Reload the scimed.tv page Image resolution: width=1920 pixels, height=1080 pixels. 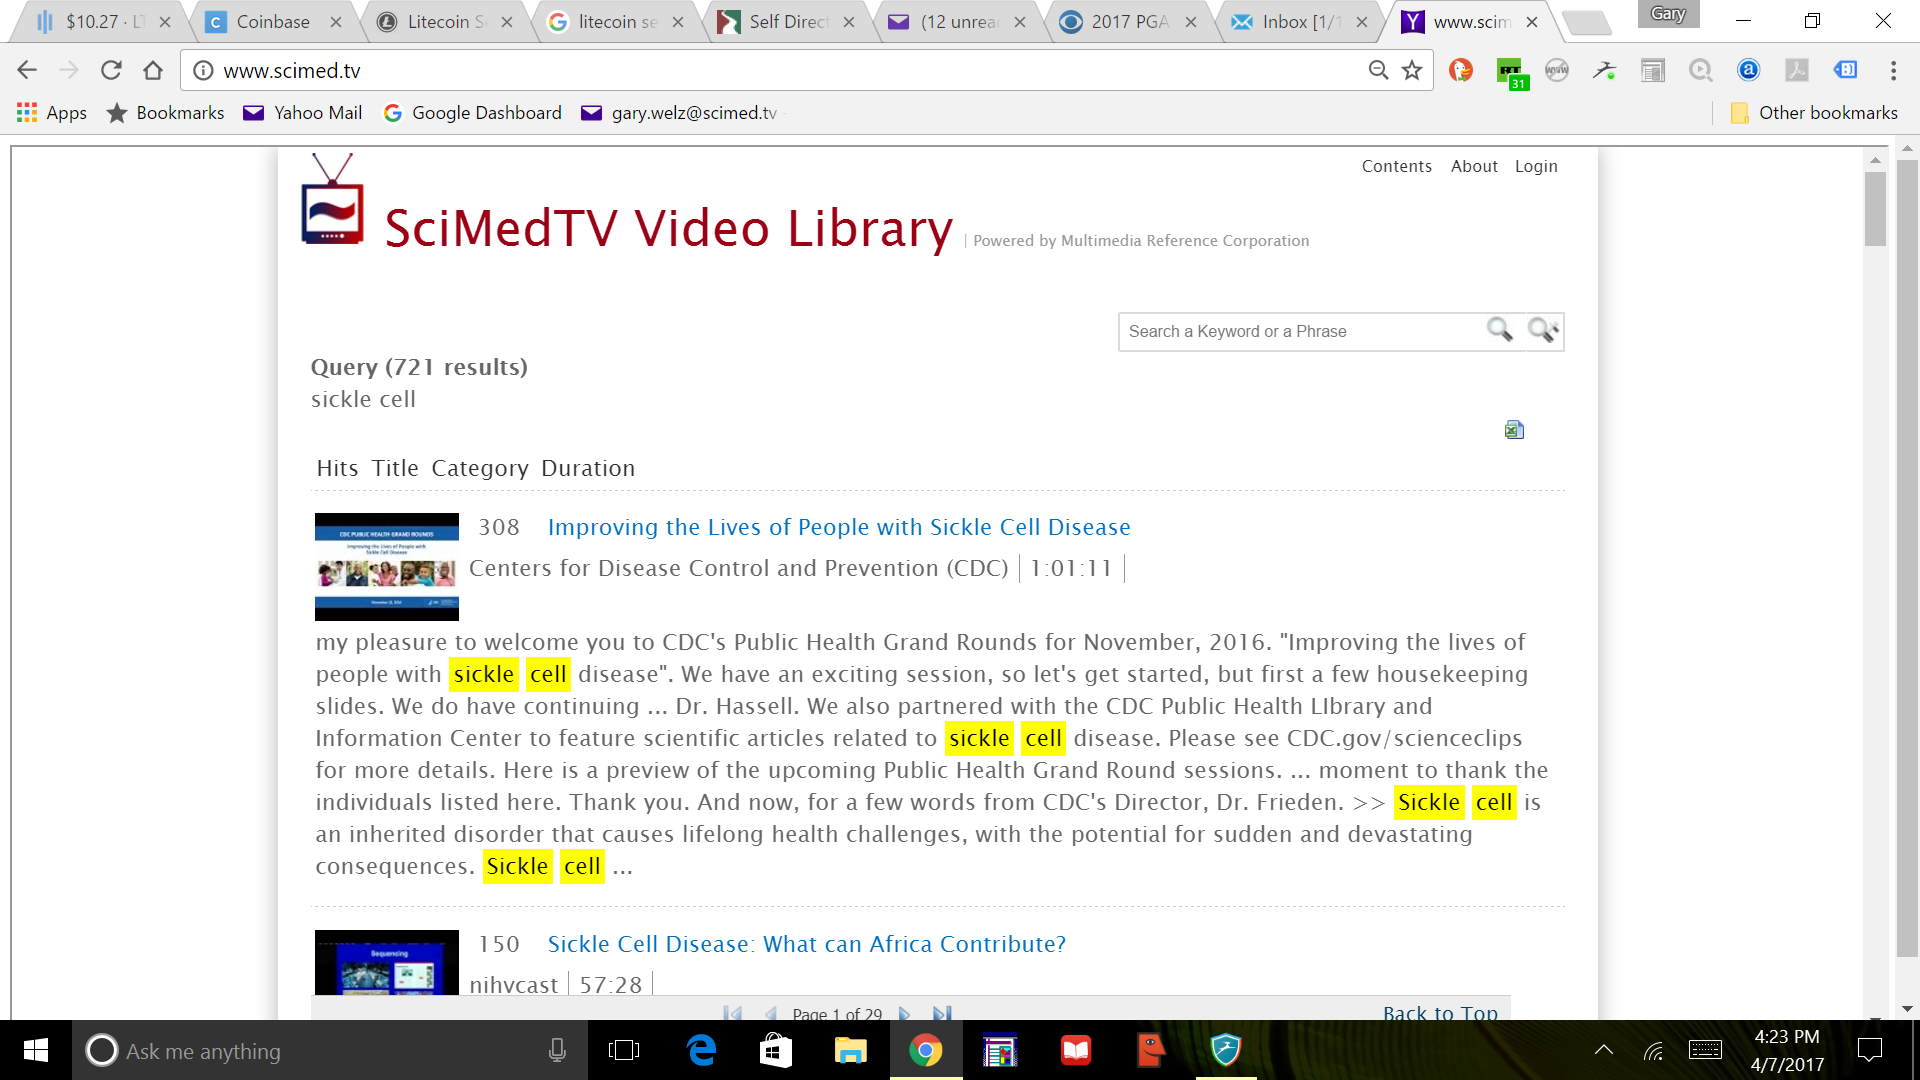point(111,70)
